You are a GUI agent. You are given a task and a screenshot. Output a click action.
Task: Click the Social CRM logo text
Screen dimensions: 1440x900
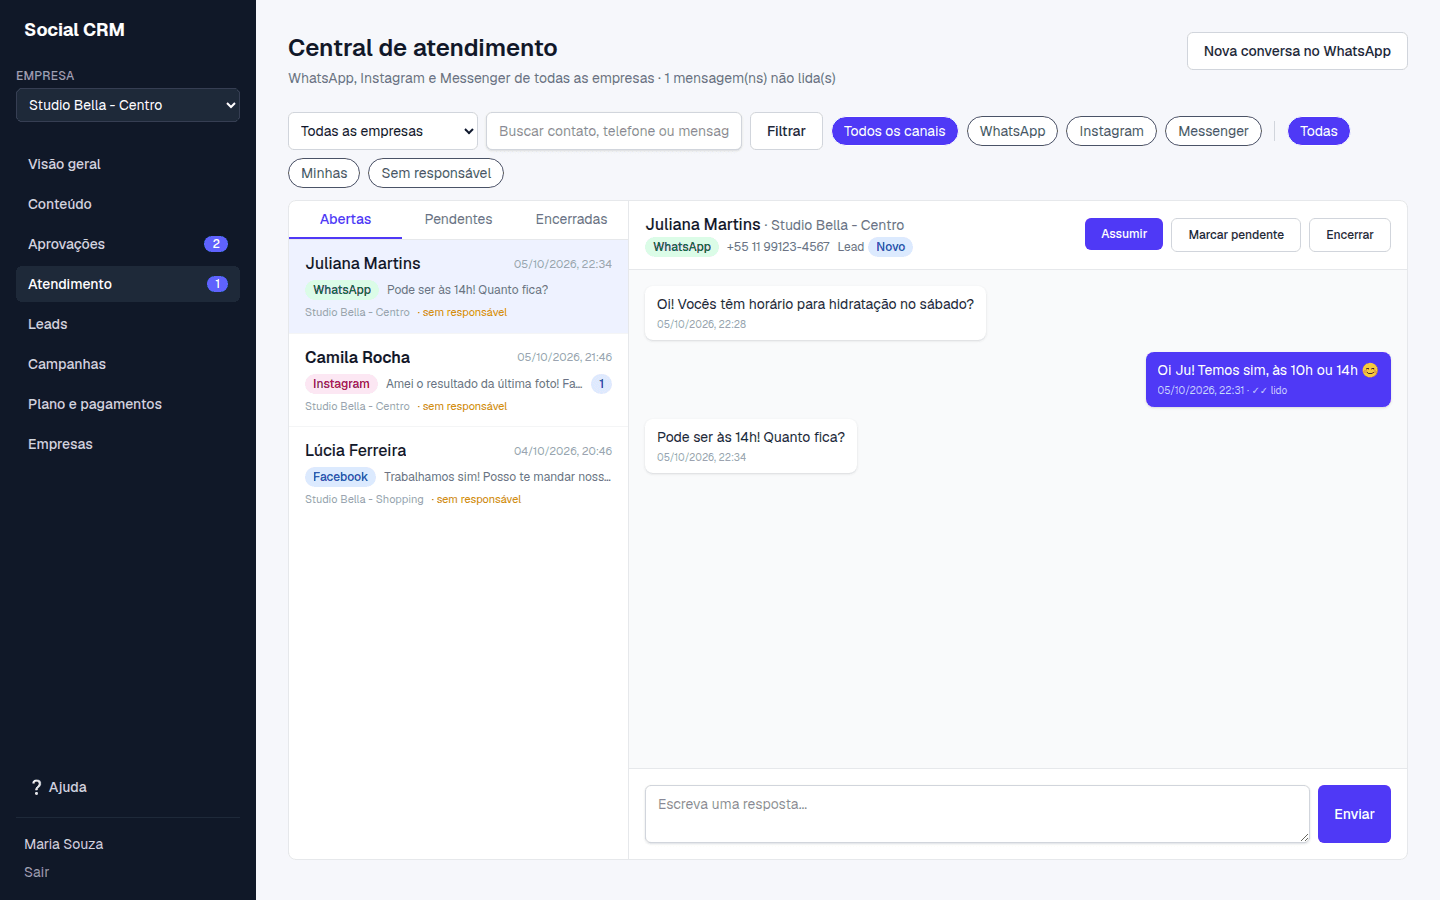coord(74,30)
